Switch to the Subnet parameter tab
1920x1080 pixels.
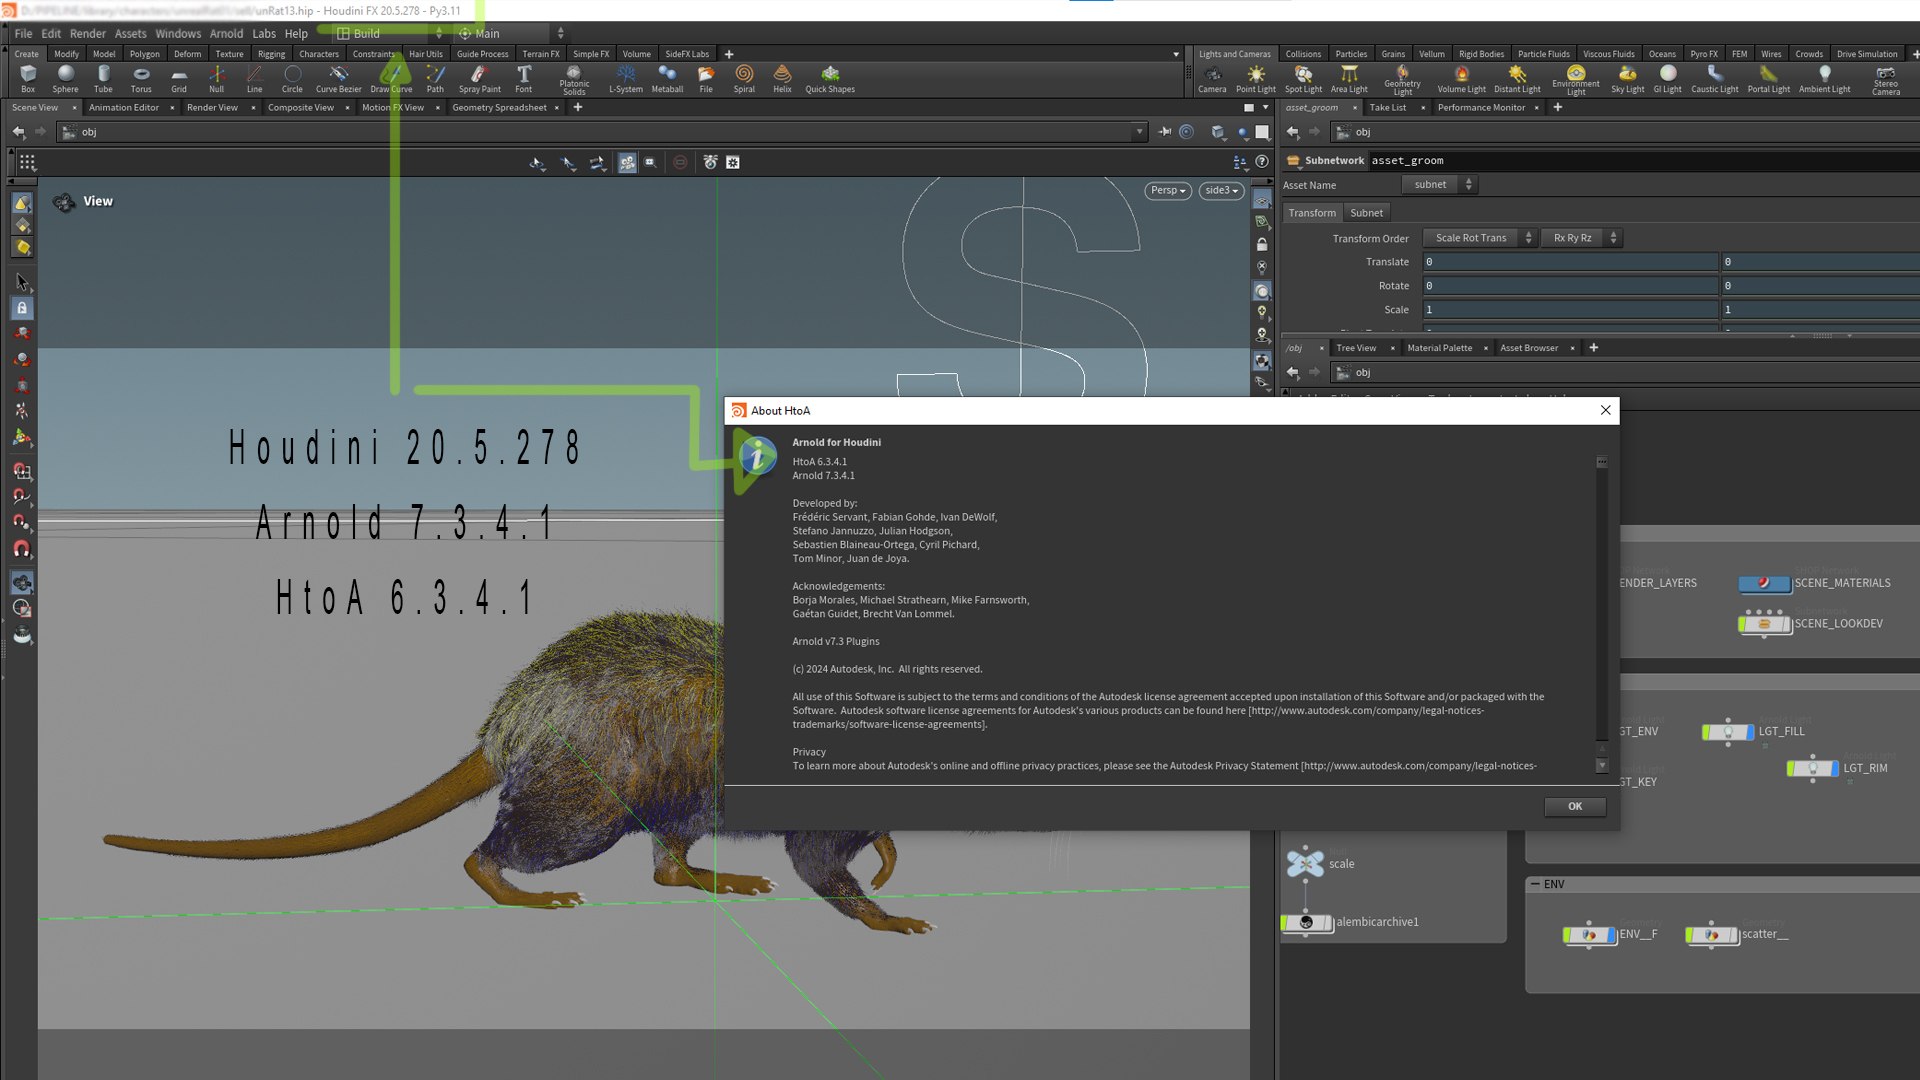tap(1366, 213)
